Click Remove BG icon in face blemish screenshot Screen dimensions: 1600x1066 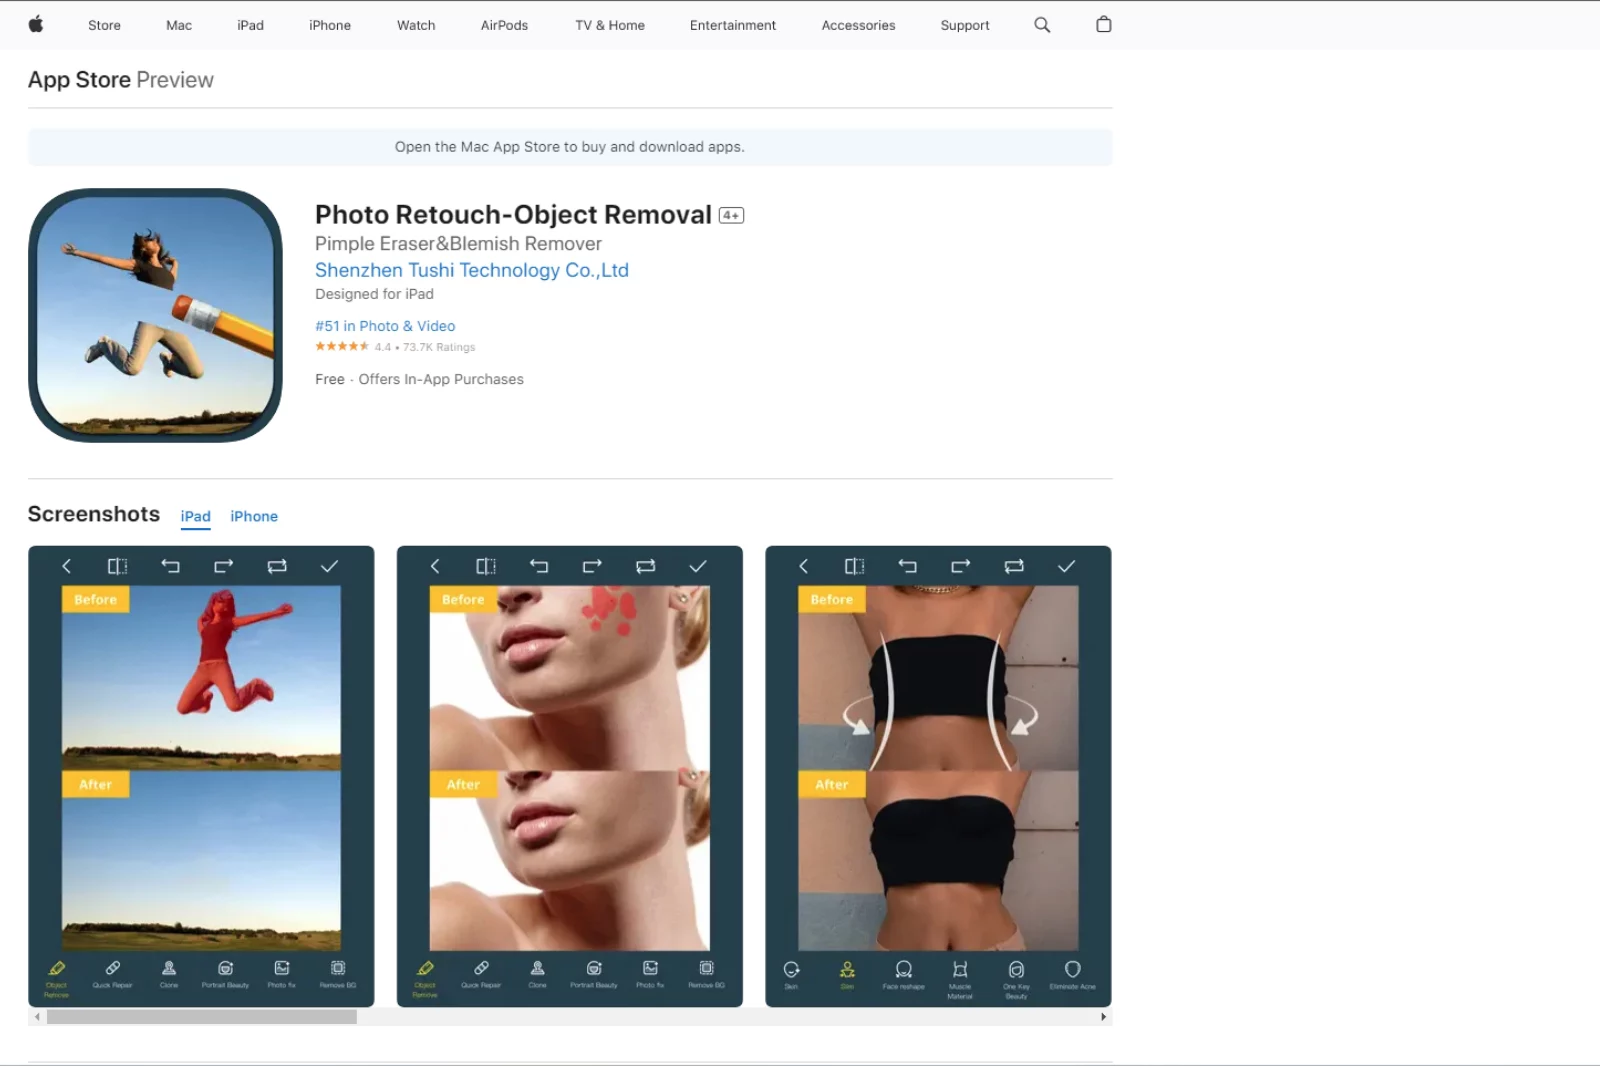(707, 968)
